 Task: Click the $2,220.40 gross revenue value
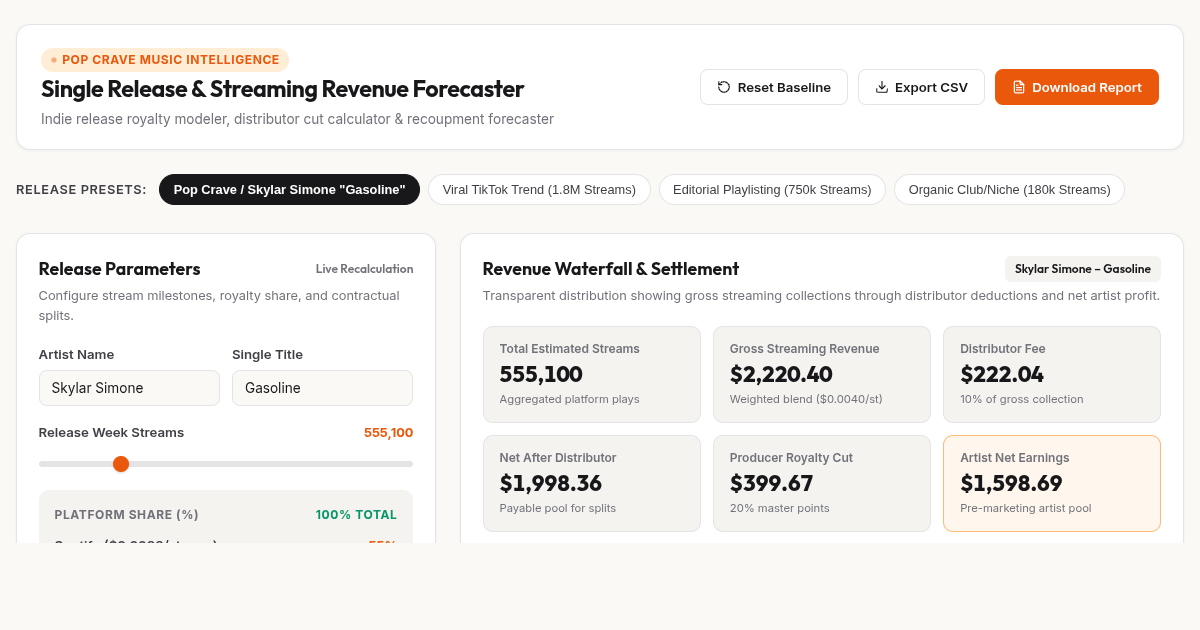coord(783,375)
